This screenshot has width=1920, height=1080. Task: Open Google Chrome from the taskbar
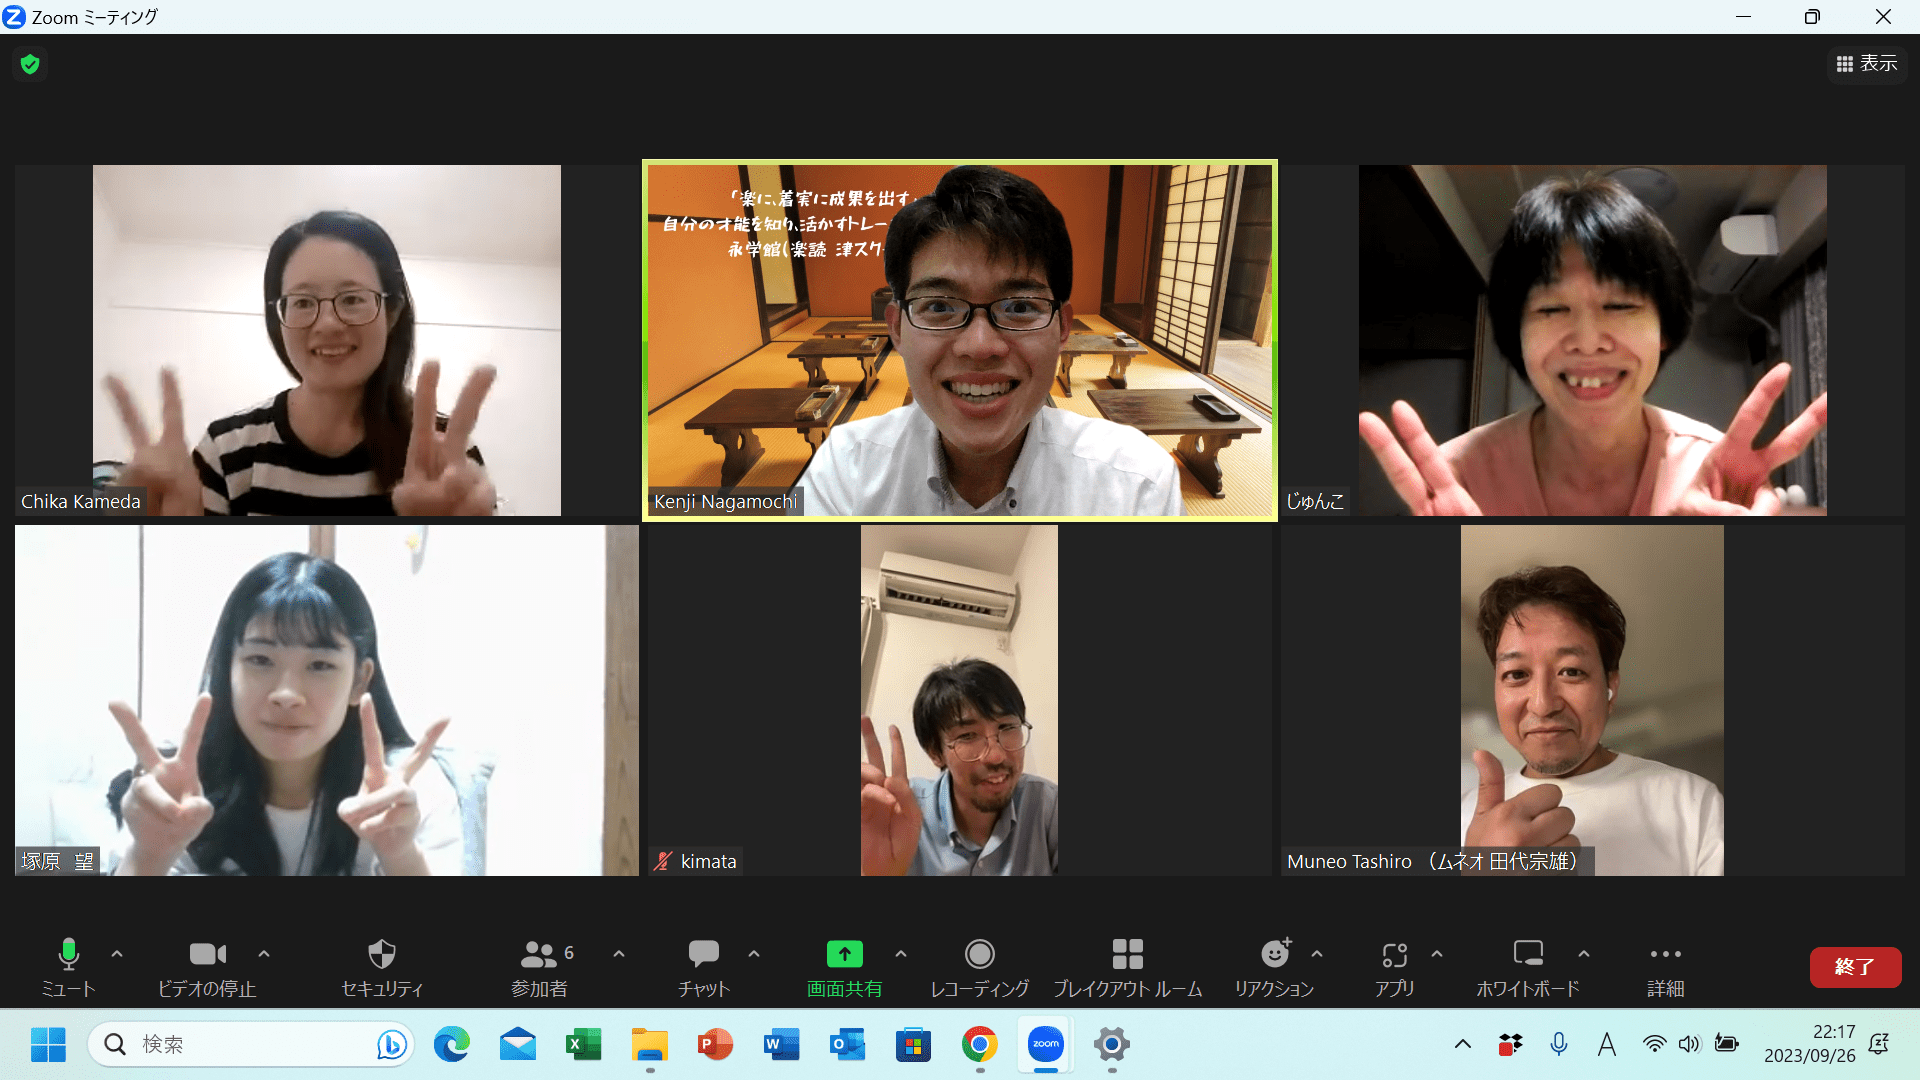tap(979, 1045)
